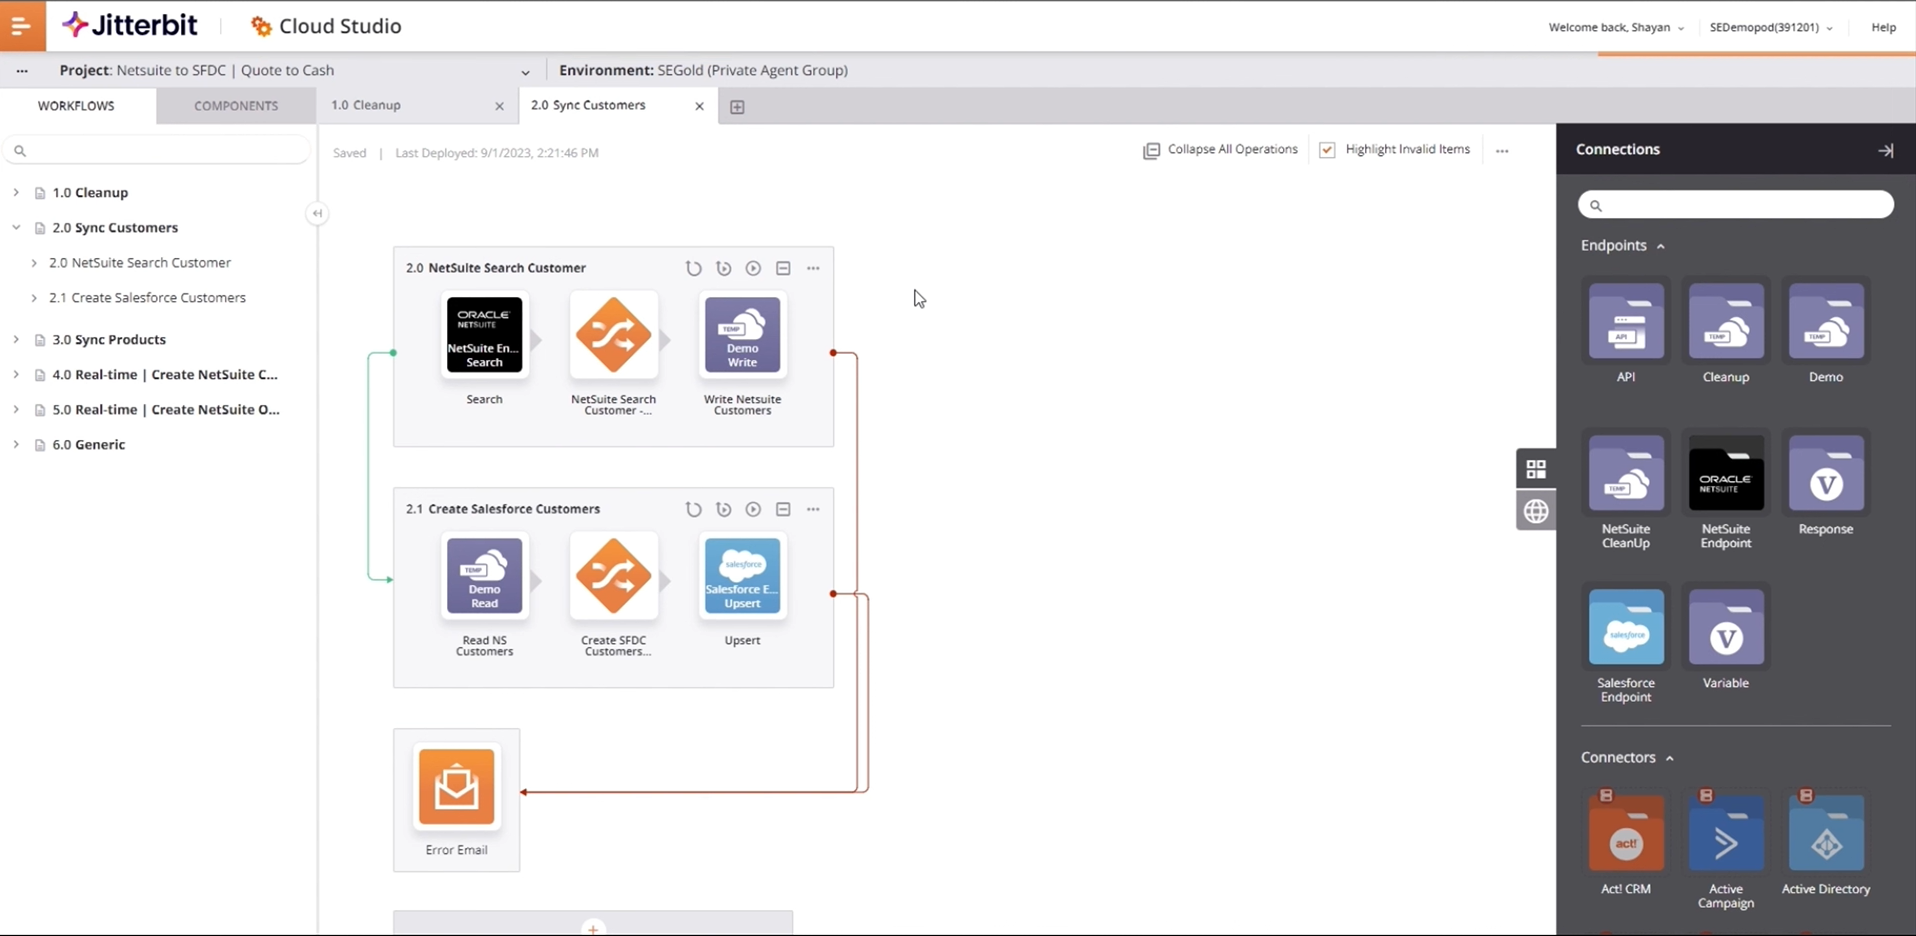
Task: Open the project actions ellipsis menu
Action: point(22,71)
